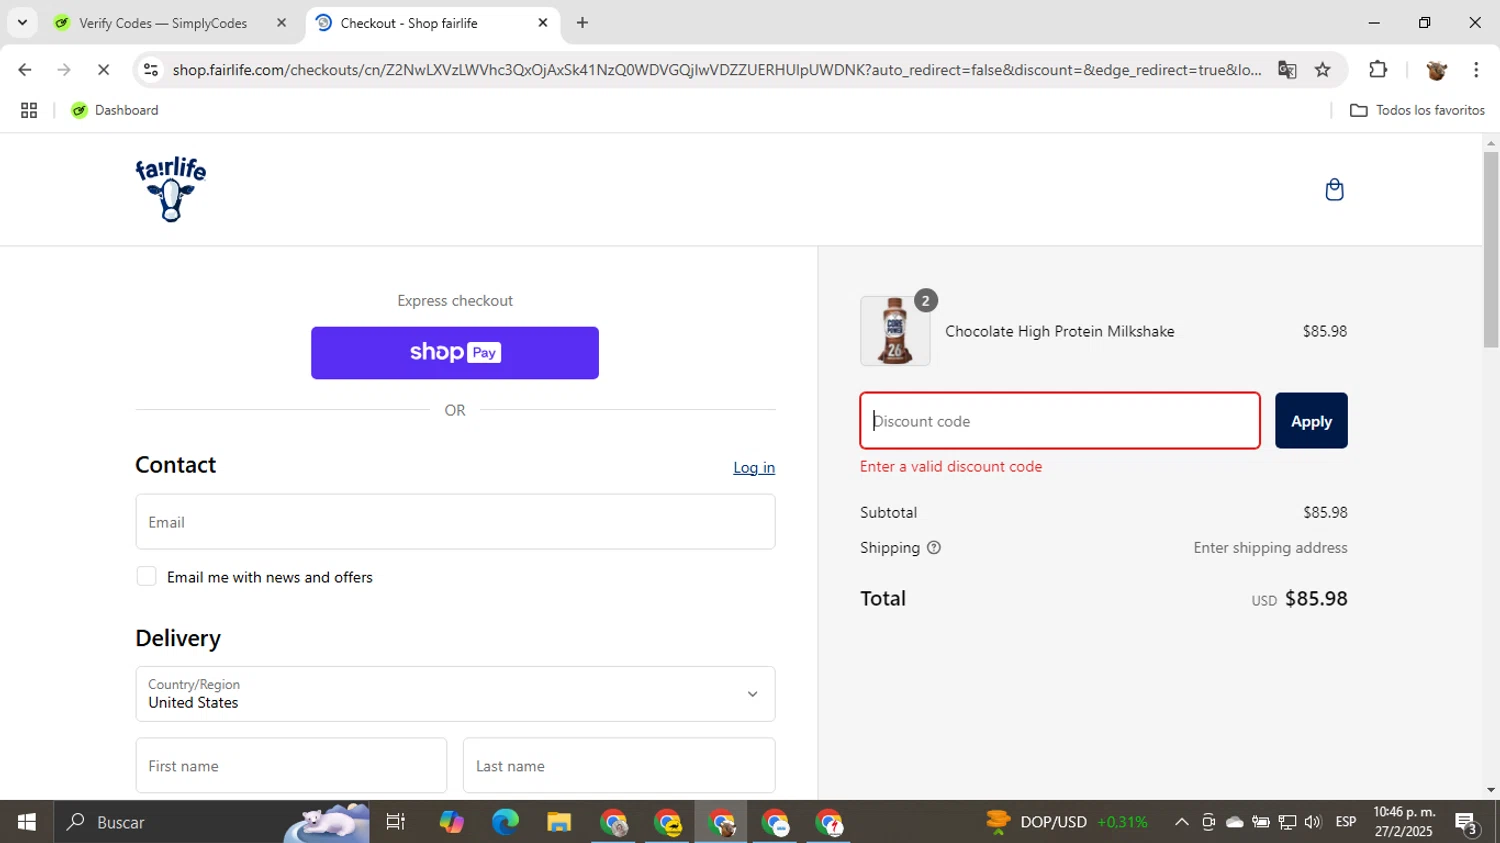Show hidden system tray icons
The height and width of the screenshot is (843, 1500).
[x=1181, y=822]
